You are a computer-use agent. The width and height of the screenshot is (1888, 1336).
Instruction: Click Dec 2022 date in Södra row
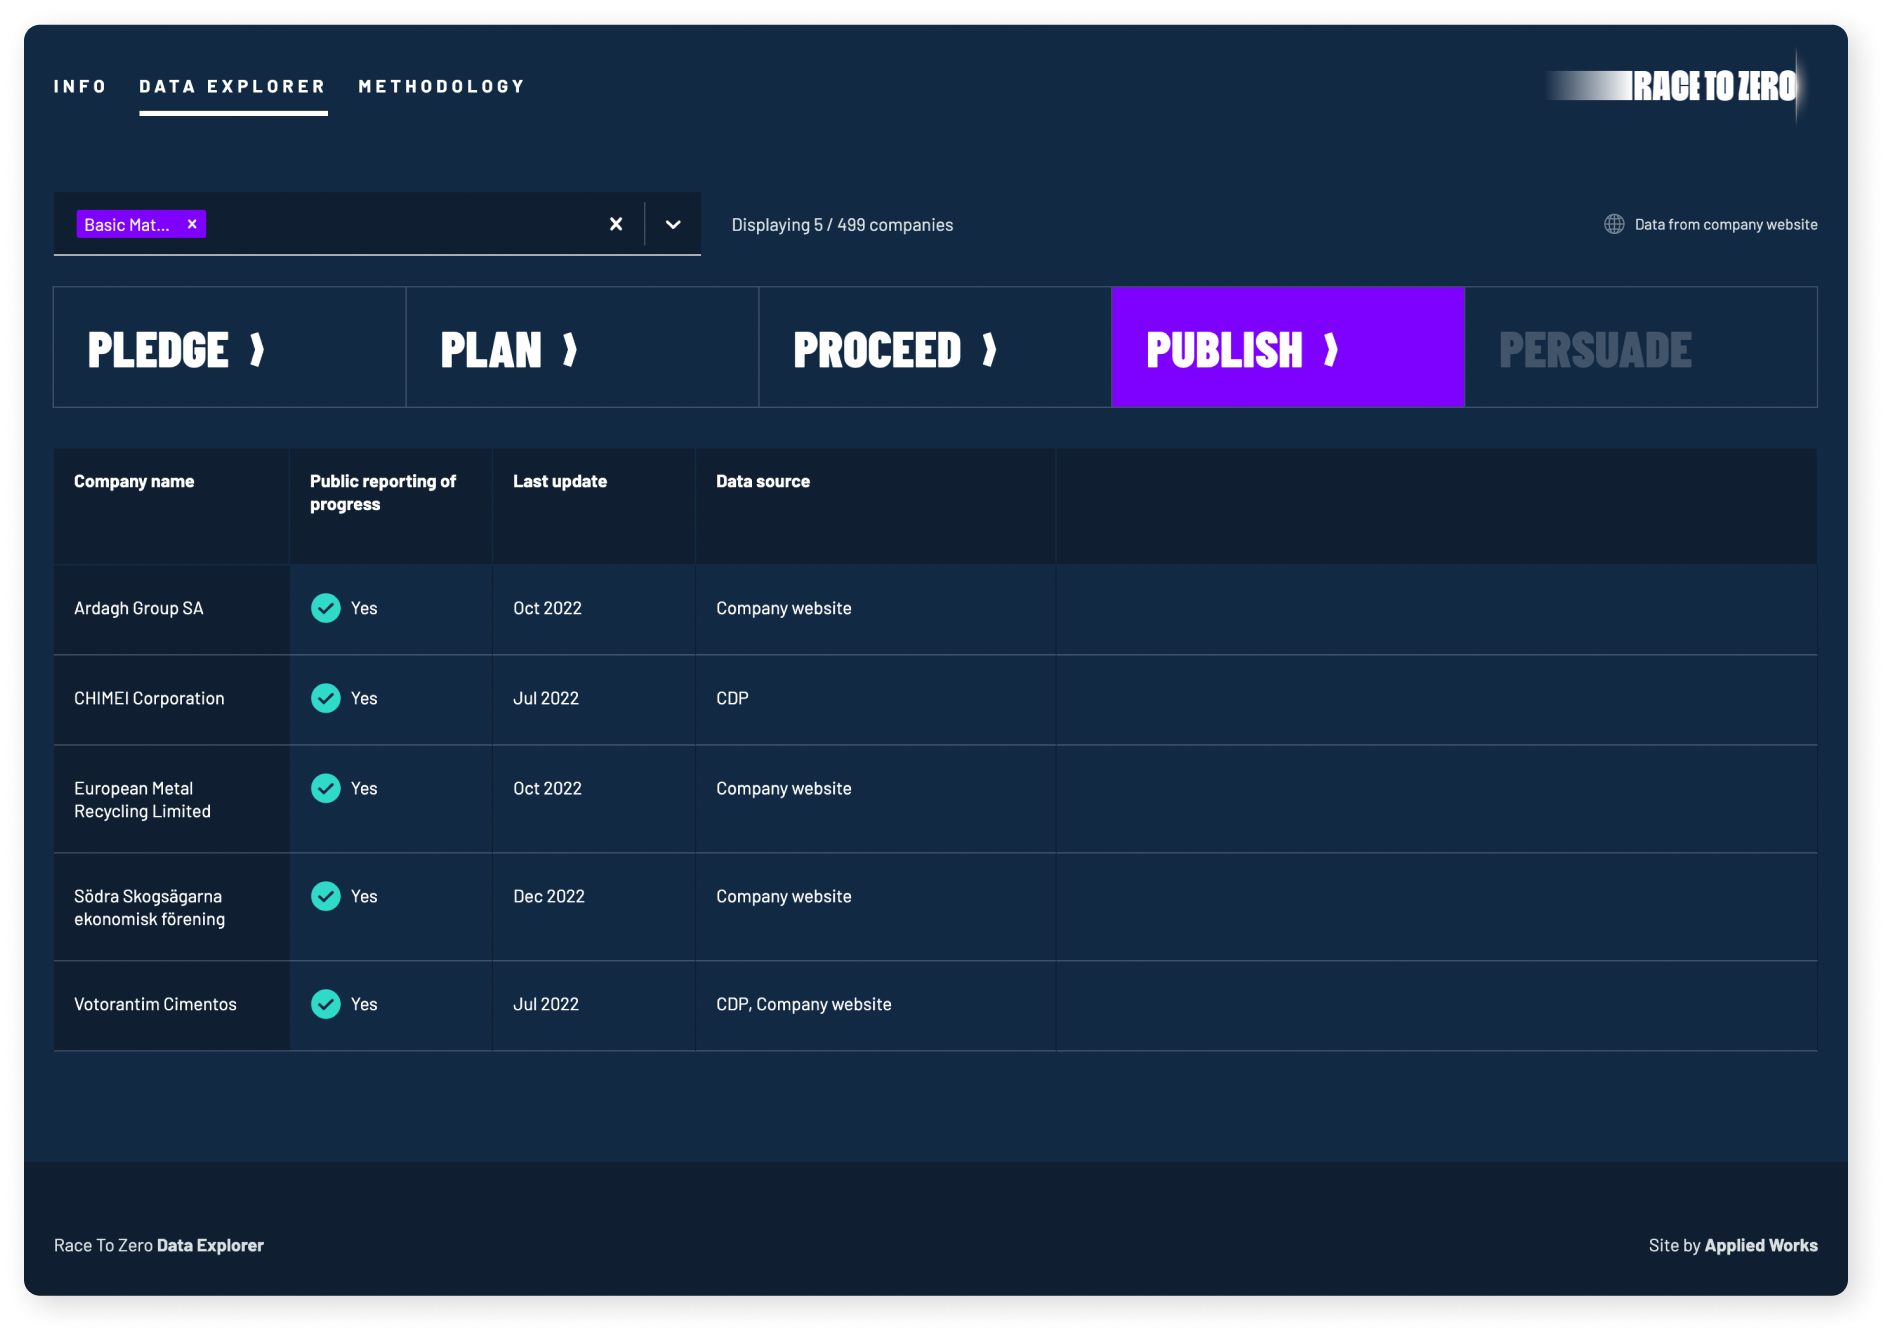coord(549,896)
